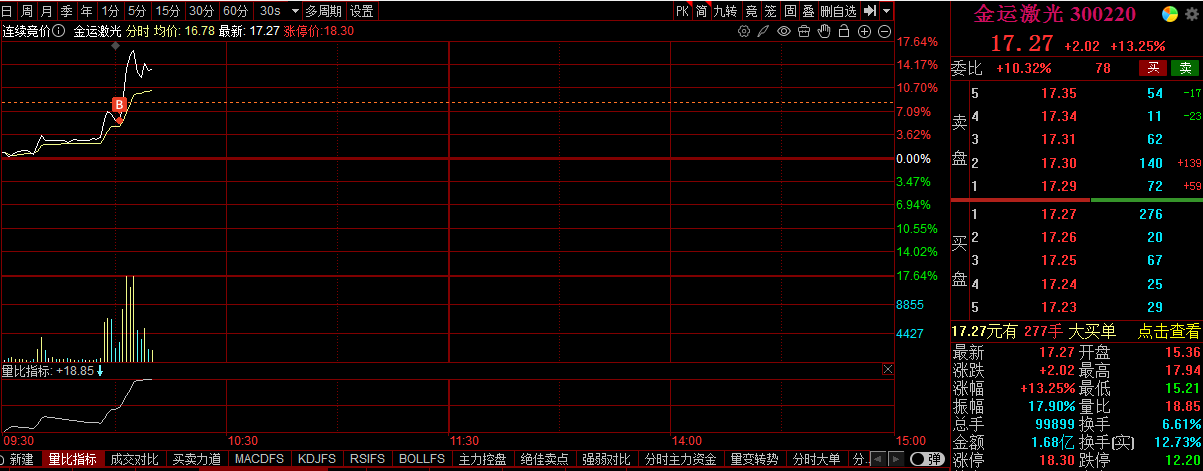Open 设置 settings in top toolbar
Image resolution: width=1203 pixels, height=471 pixels.
(361, 11)
